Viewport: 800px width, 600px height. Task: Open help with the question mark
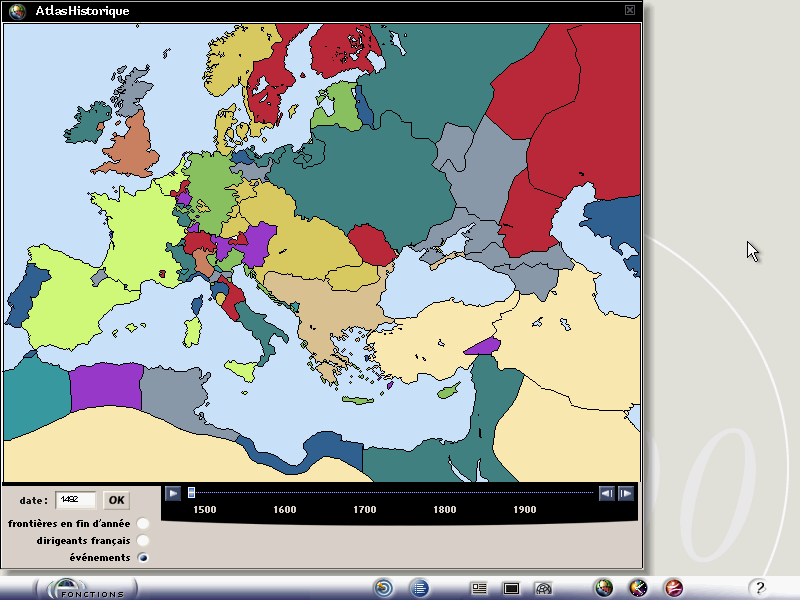[759, 588]
